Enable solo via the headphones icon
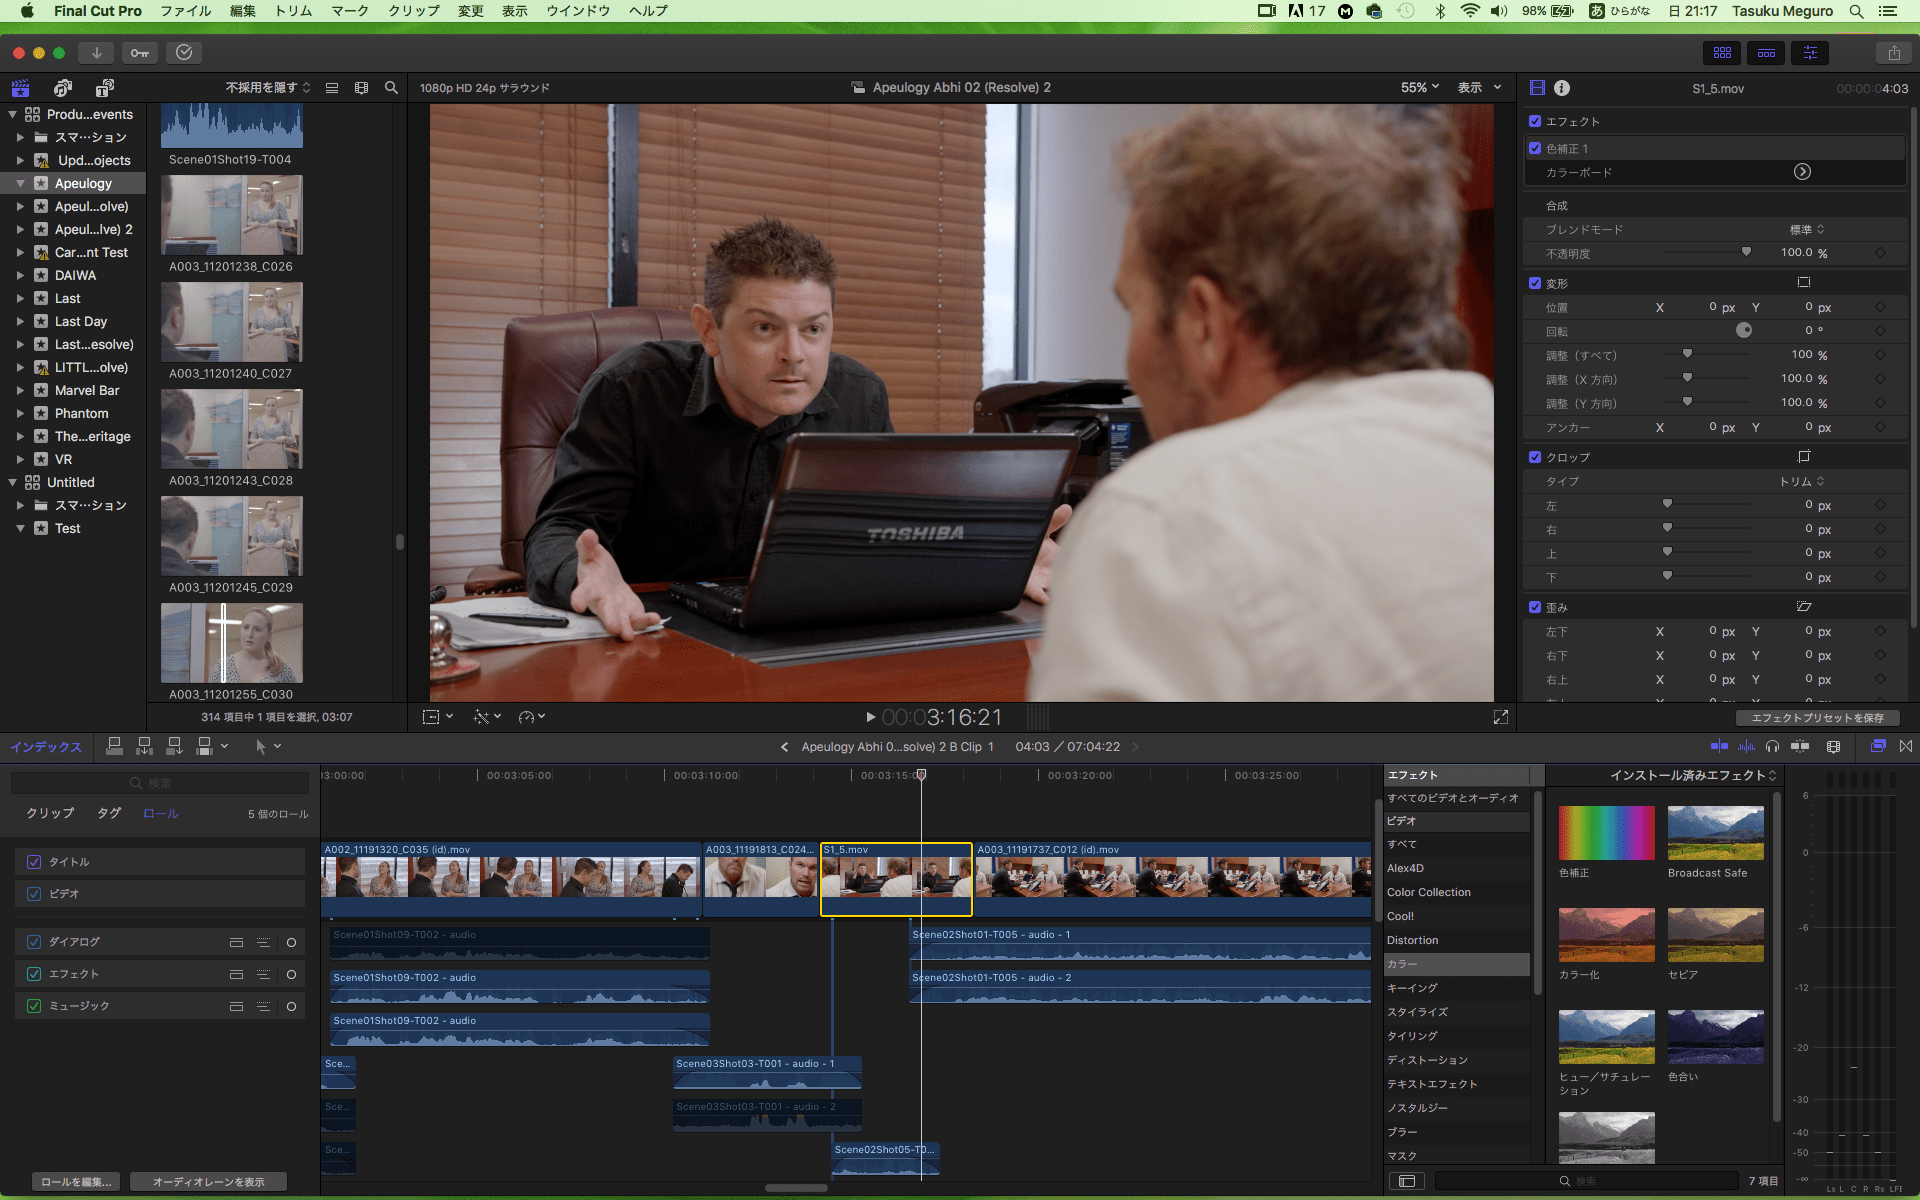Image resolution: width=1920 pixels, height=1200 pixels. point(1773,747)
